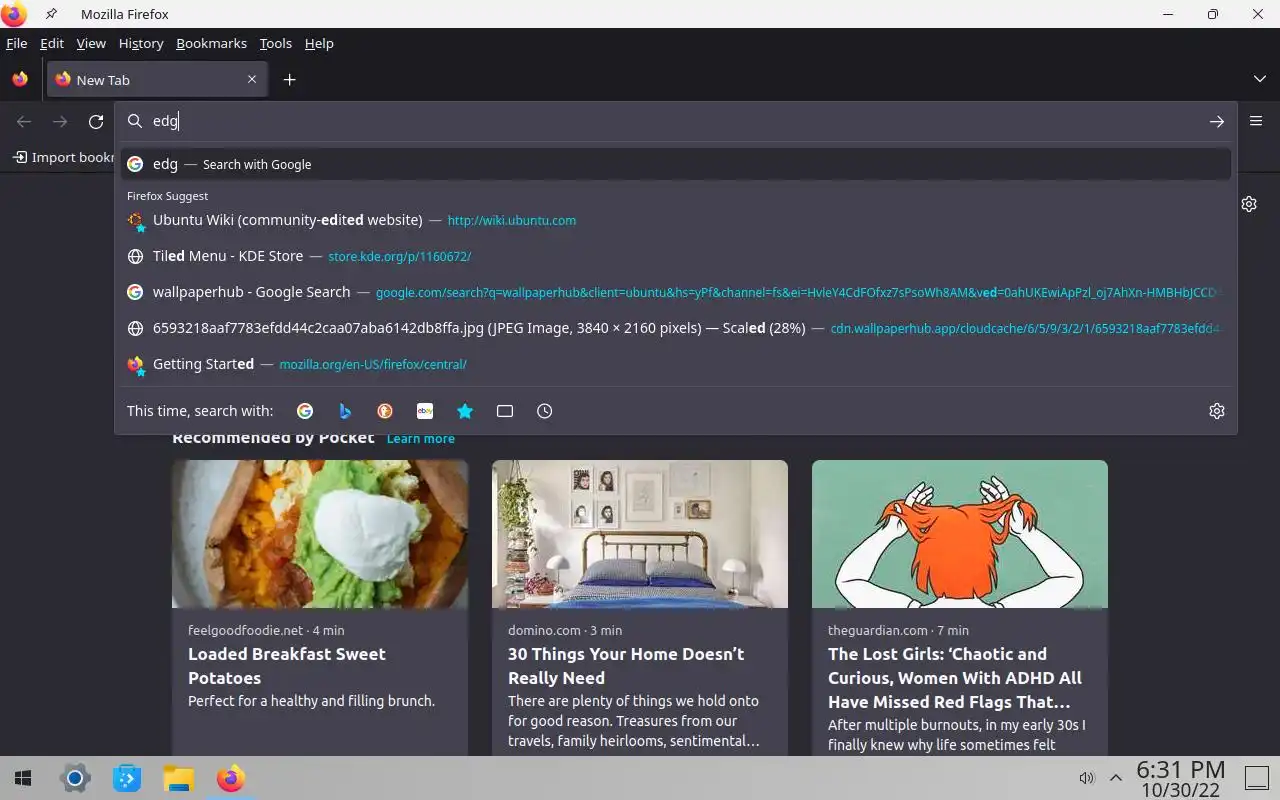Open file manager folder on taskbar
Viewport: 1280px width, 800px height.
point(178,778)
